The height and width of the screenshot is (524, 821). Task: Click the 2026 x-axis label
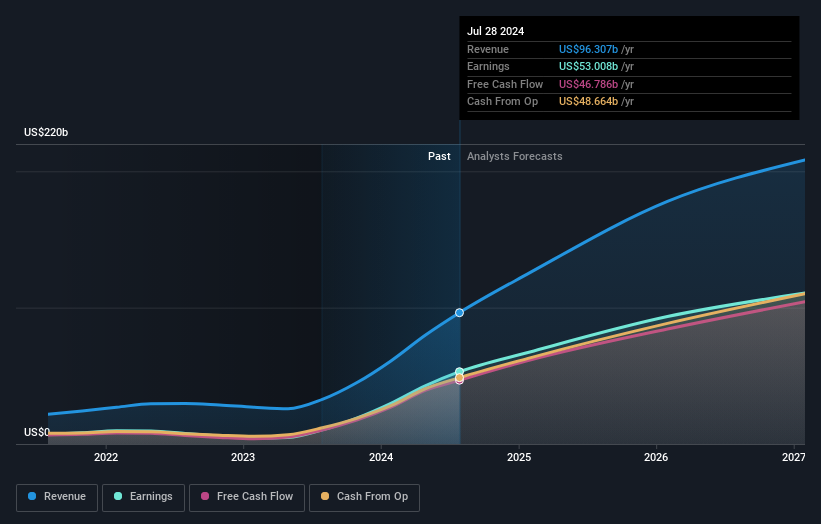(656, 457)
